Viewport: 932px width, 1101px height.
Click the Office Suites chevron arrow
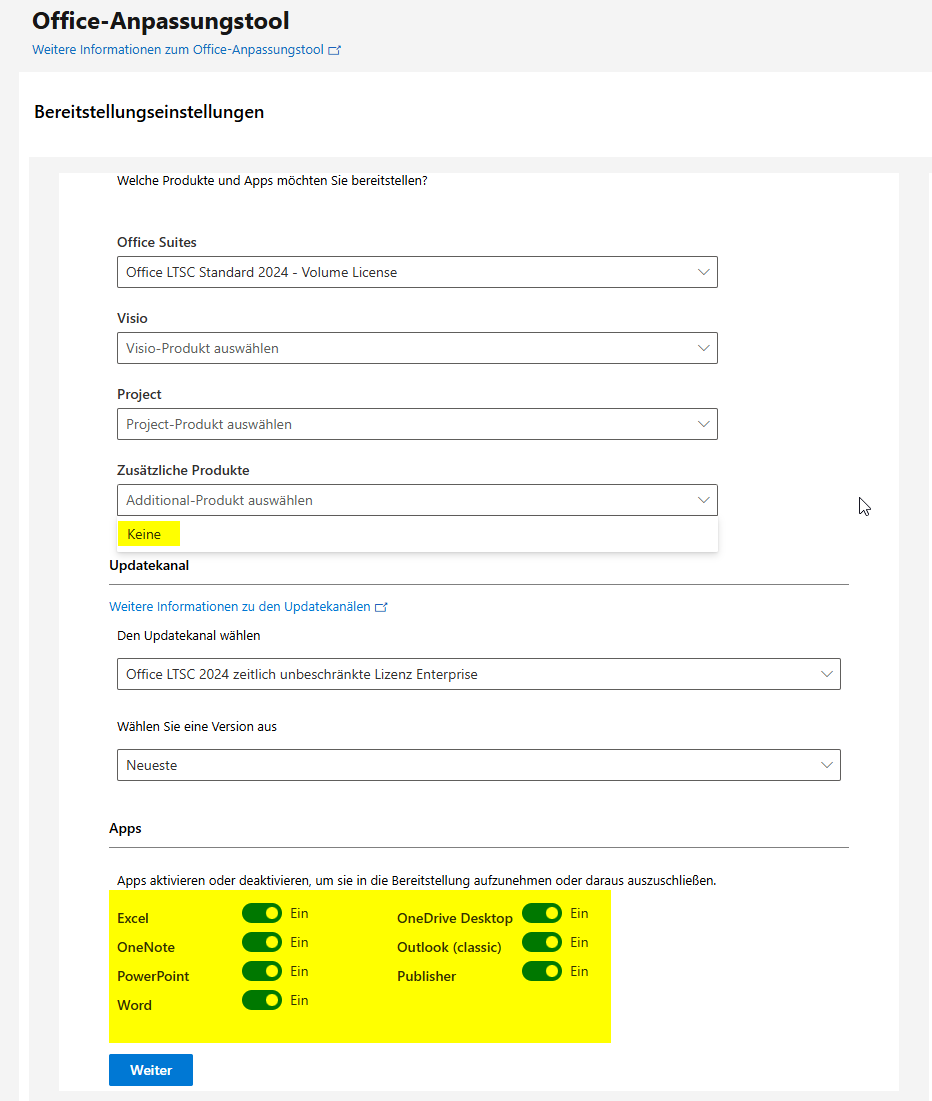coord(703,272)
